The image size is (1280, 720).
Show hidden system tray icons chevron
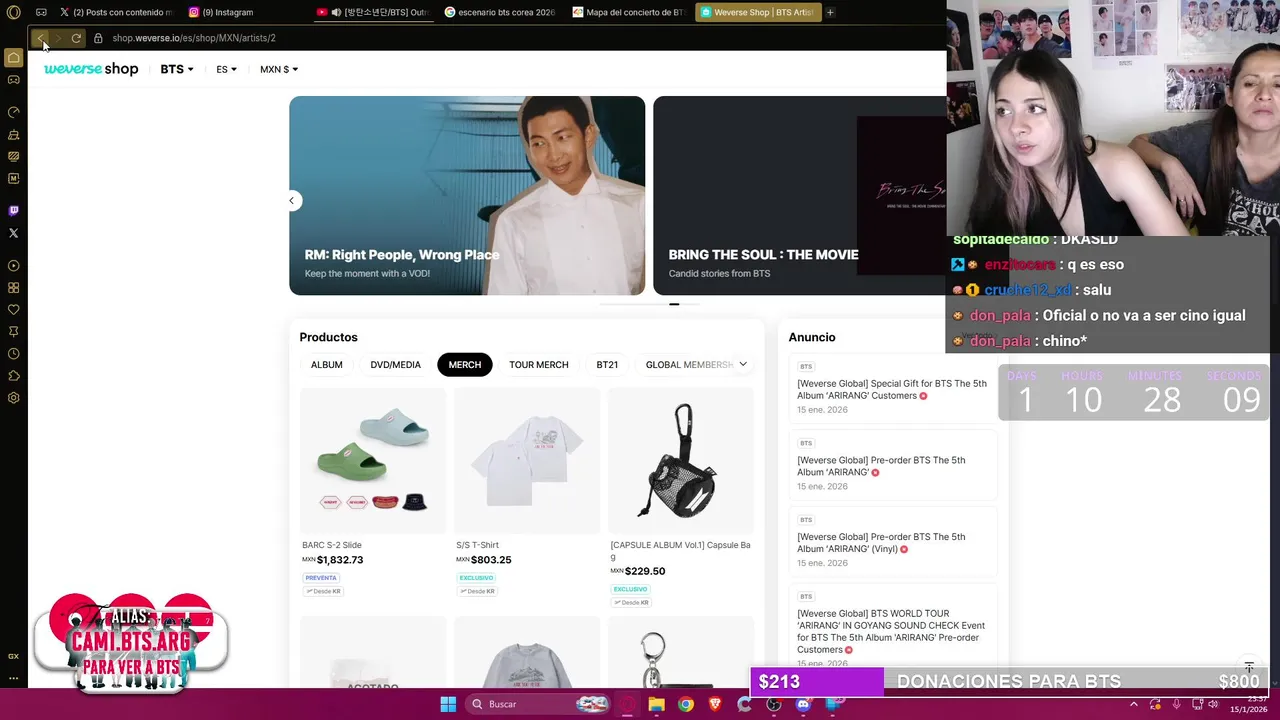1133,704
